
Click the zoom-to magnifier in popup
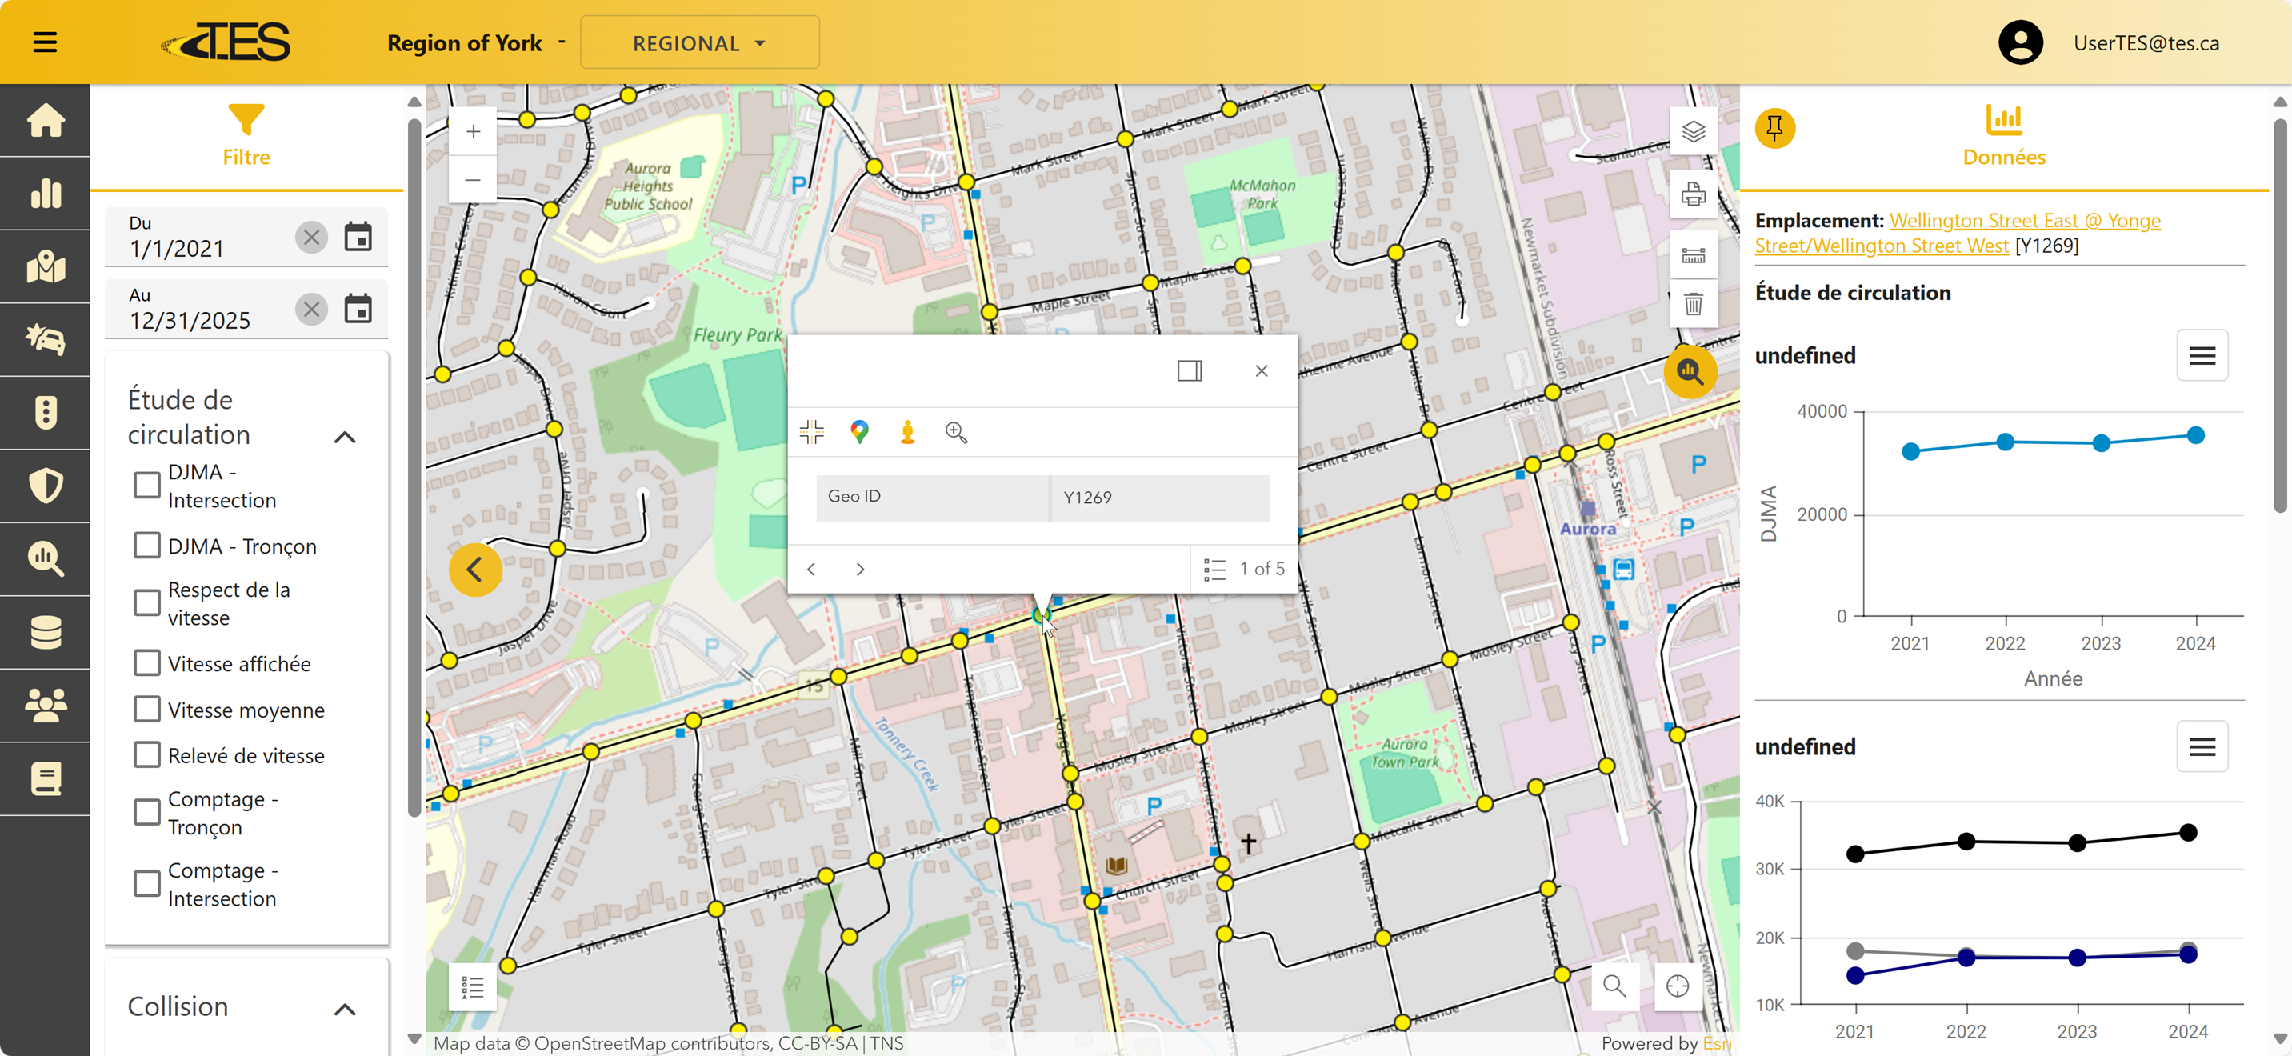coord(956,432)
